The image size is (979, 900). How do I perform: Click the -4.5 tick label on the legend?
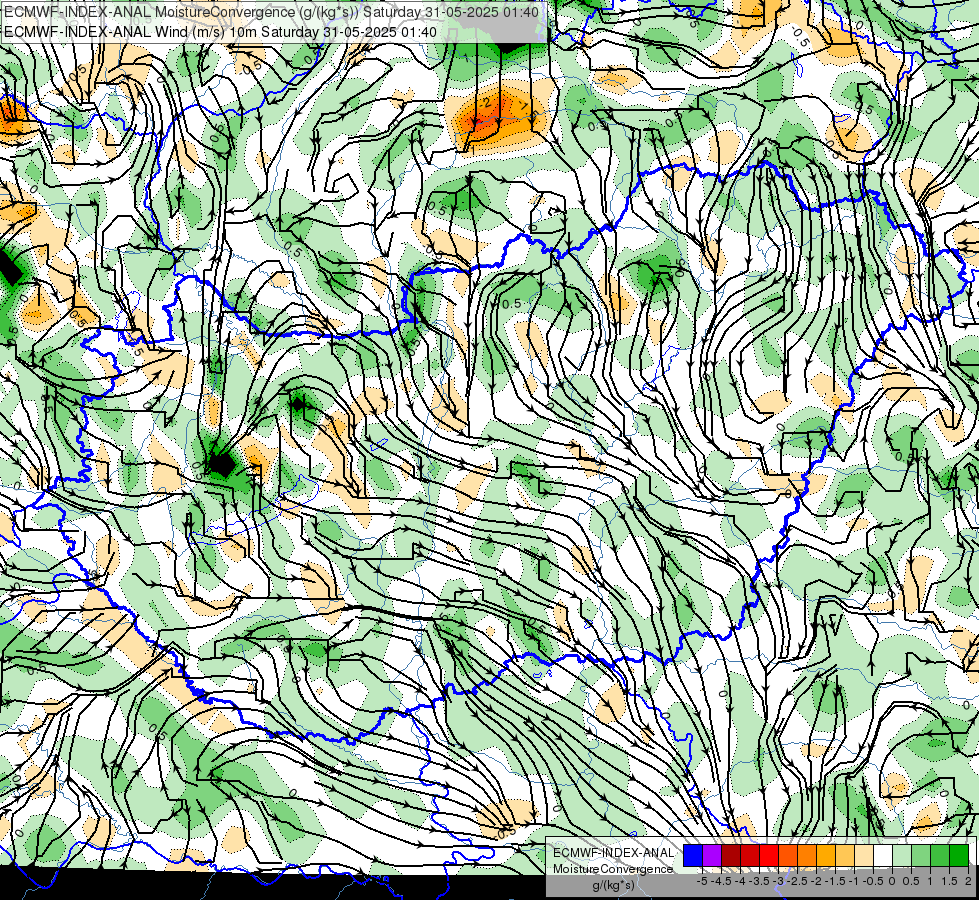click(x=721, y=881)
